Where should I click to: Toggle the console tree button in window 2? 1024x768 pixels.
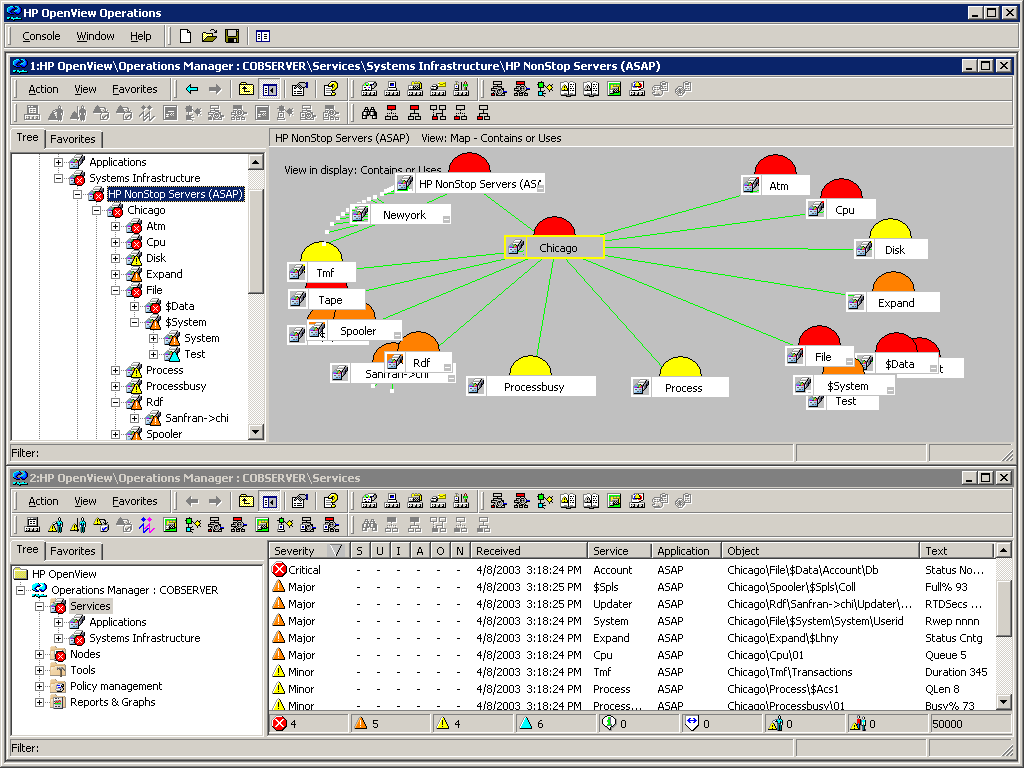(x=269, y=501)
